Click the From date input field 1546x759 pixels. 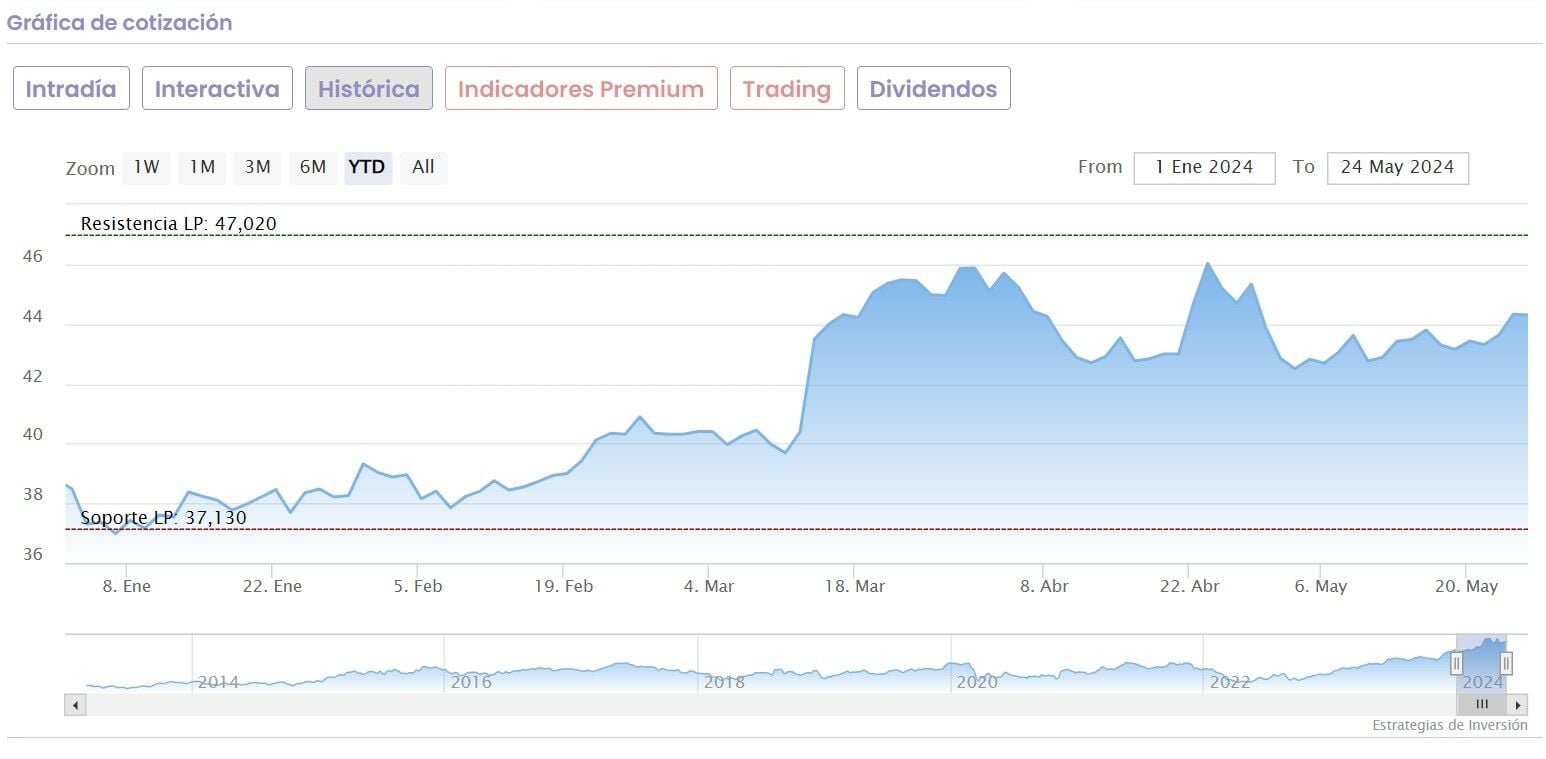(1204, 168)
